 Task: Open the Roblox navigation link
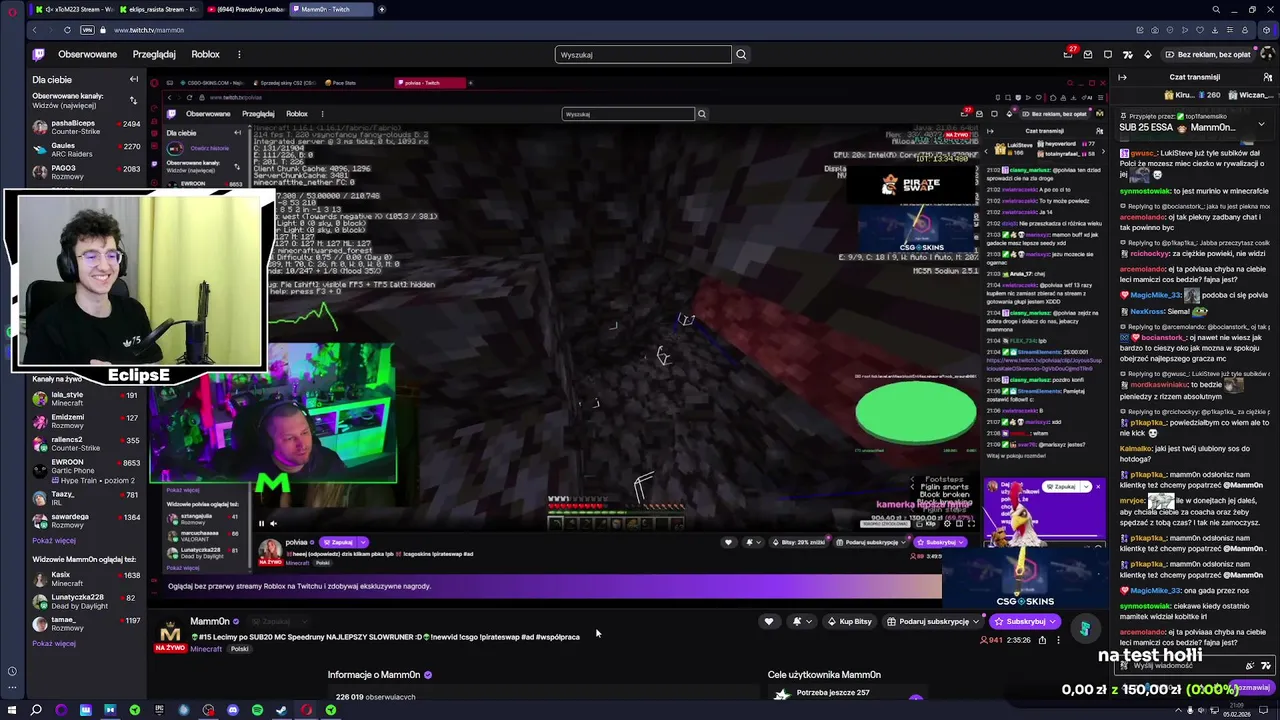click(x=205, y=55)
